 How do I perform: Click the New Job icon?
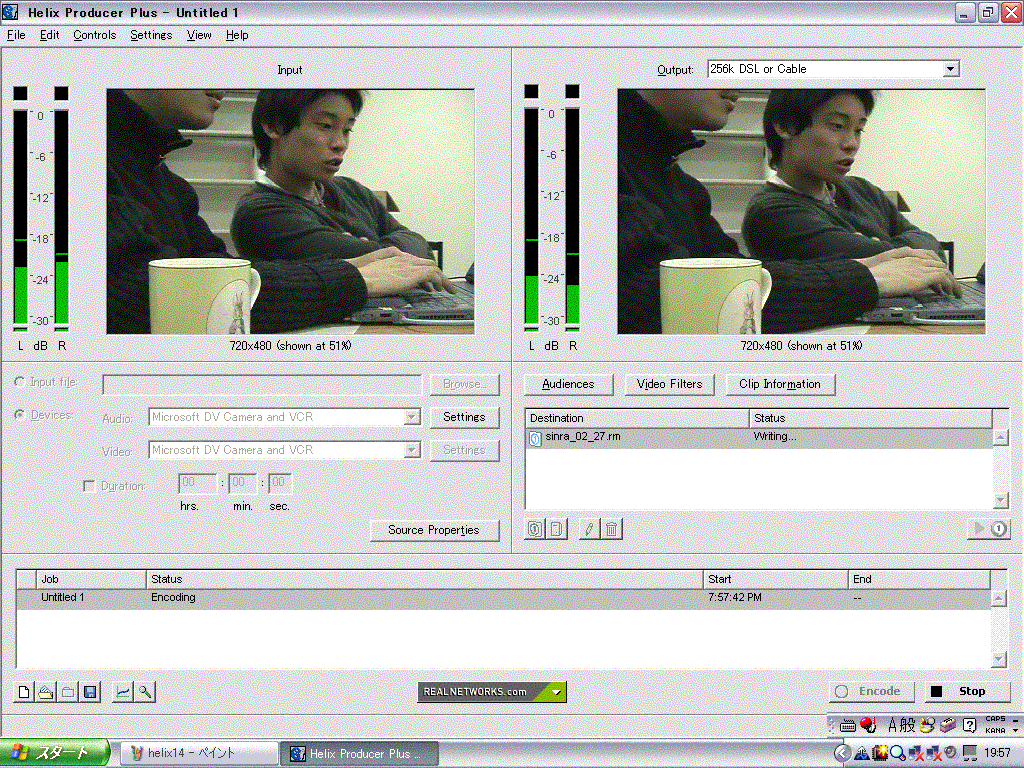24,691
